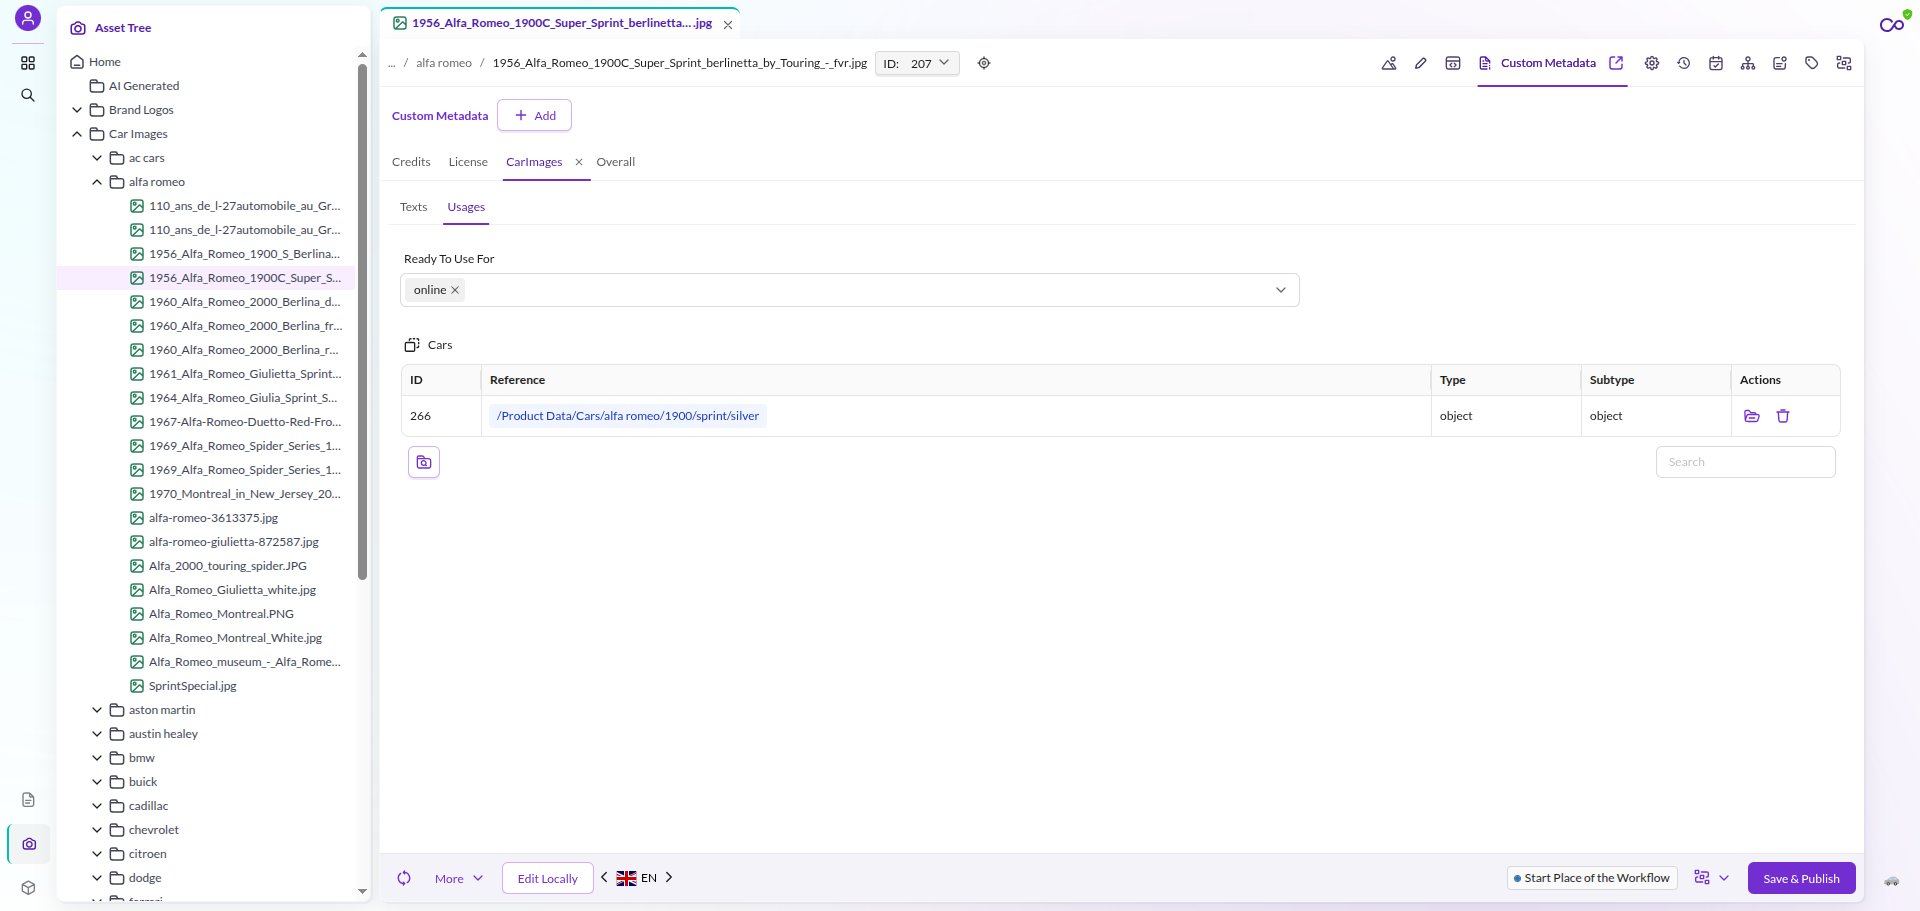Viewport: 1920px width, 911px height.
Task: Open the Edit pencil tab icon
Action: (x=1421, y=63)
